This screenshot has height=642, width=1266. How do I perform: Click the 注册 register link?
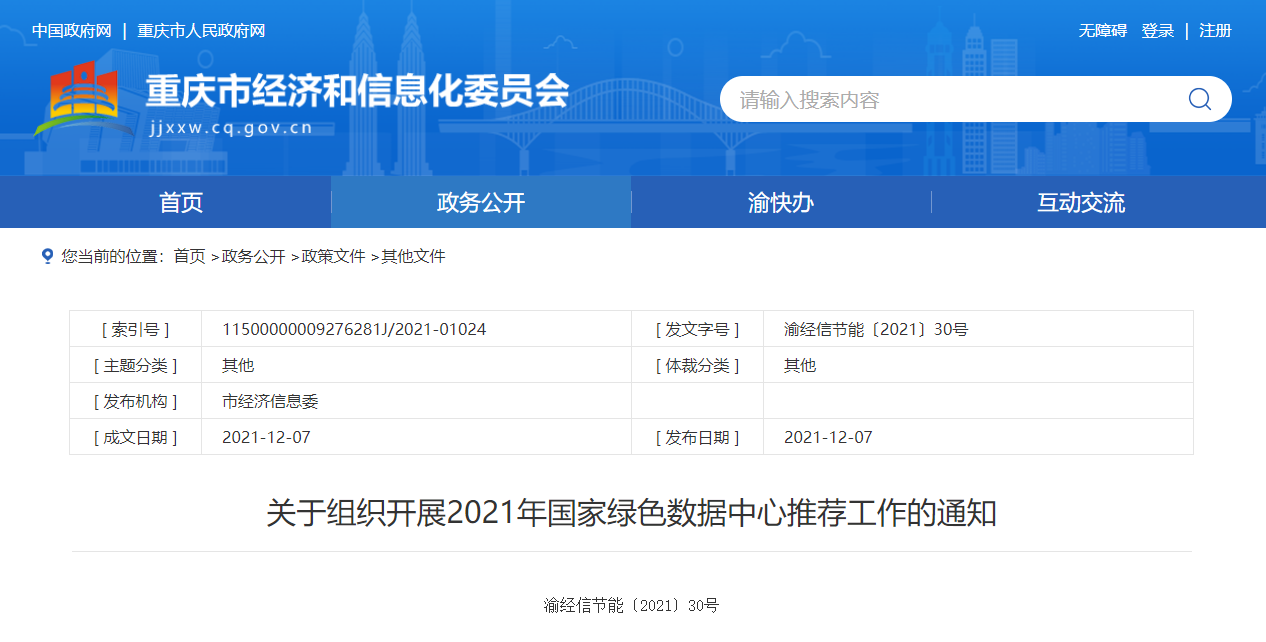[1215, 31]
